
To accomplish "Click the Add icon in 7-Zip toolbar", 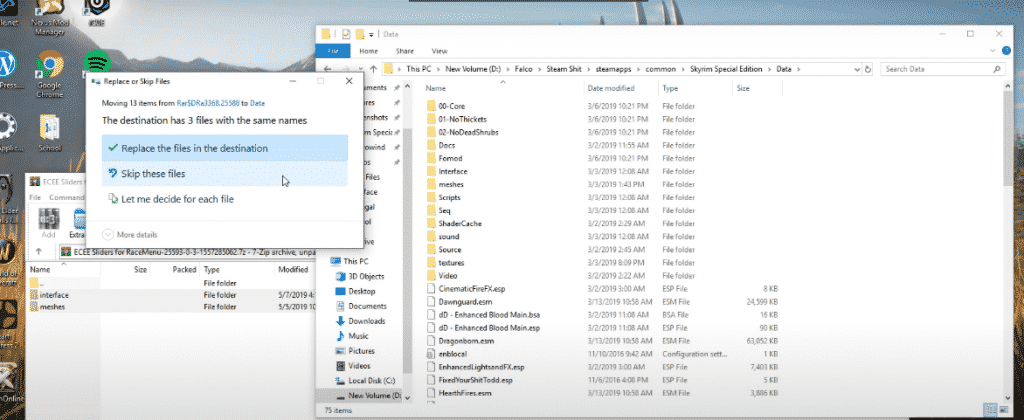I will pos(49,222).
